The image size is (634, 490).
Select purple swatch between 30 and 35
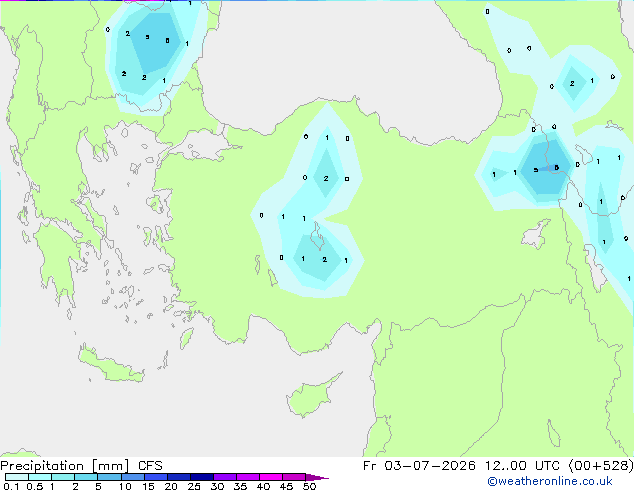pos(224,477)
